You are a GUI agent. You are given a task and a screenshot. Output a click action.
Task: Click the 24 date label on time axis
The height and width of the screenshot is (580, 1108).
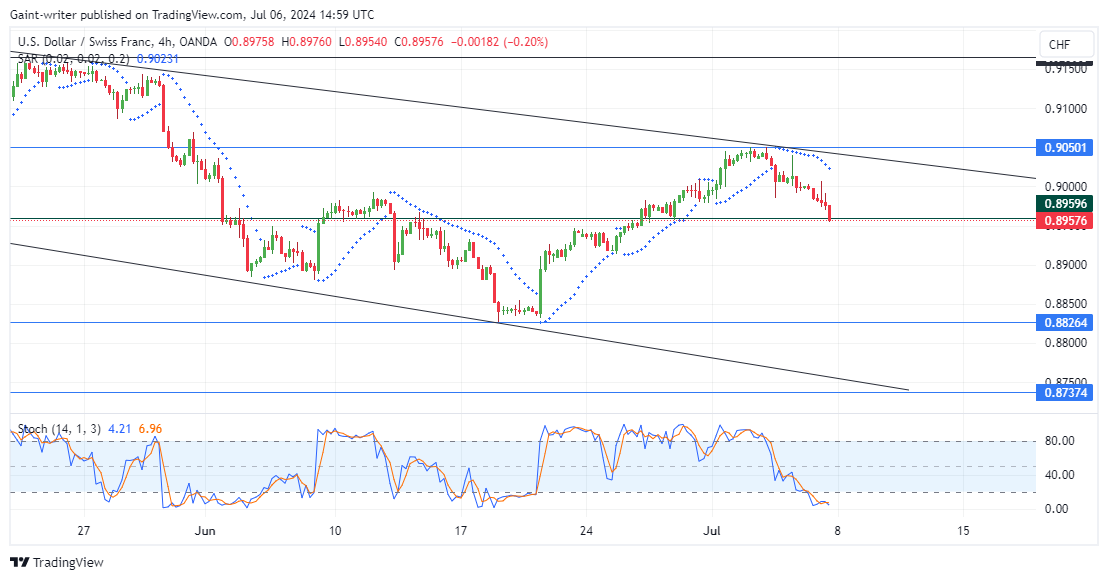point(586,531)
